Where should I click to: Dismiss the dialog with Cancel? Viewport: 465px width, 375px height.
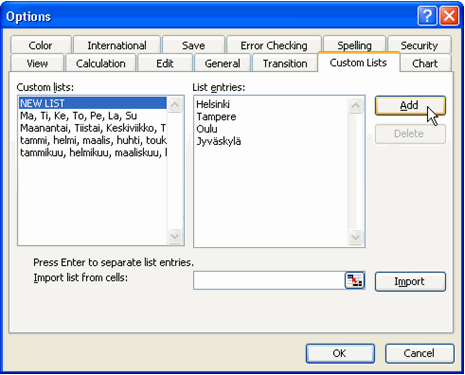tap(419, 353)
